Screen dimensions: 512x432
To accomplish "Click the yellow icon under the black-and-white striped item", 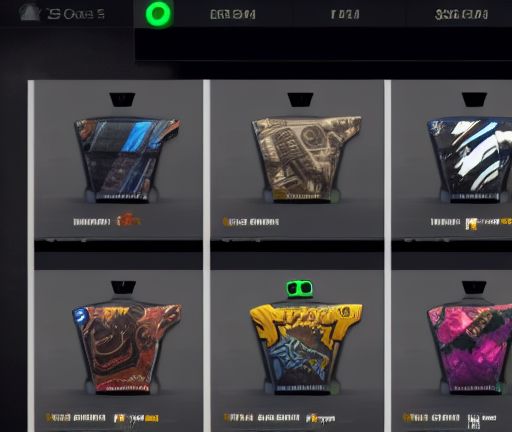I will click(x=471, y=224).
